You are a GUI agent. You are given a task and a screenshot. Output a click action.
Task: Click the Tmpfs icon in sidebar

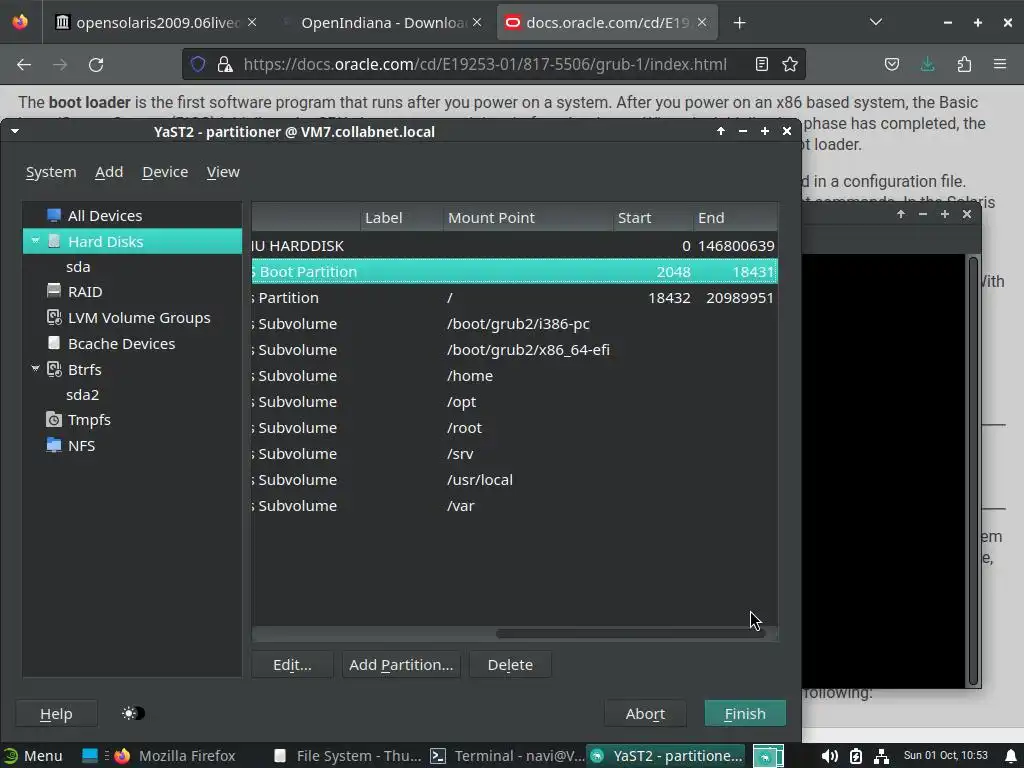pyautogui.click(x=54, y=420)
